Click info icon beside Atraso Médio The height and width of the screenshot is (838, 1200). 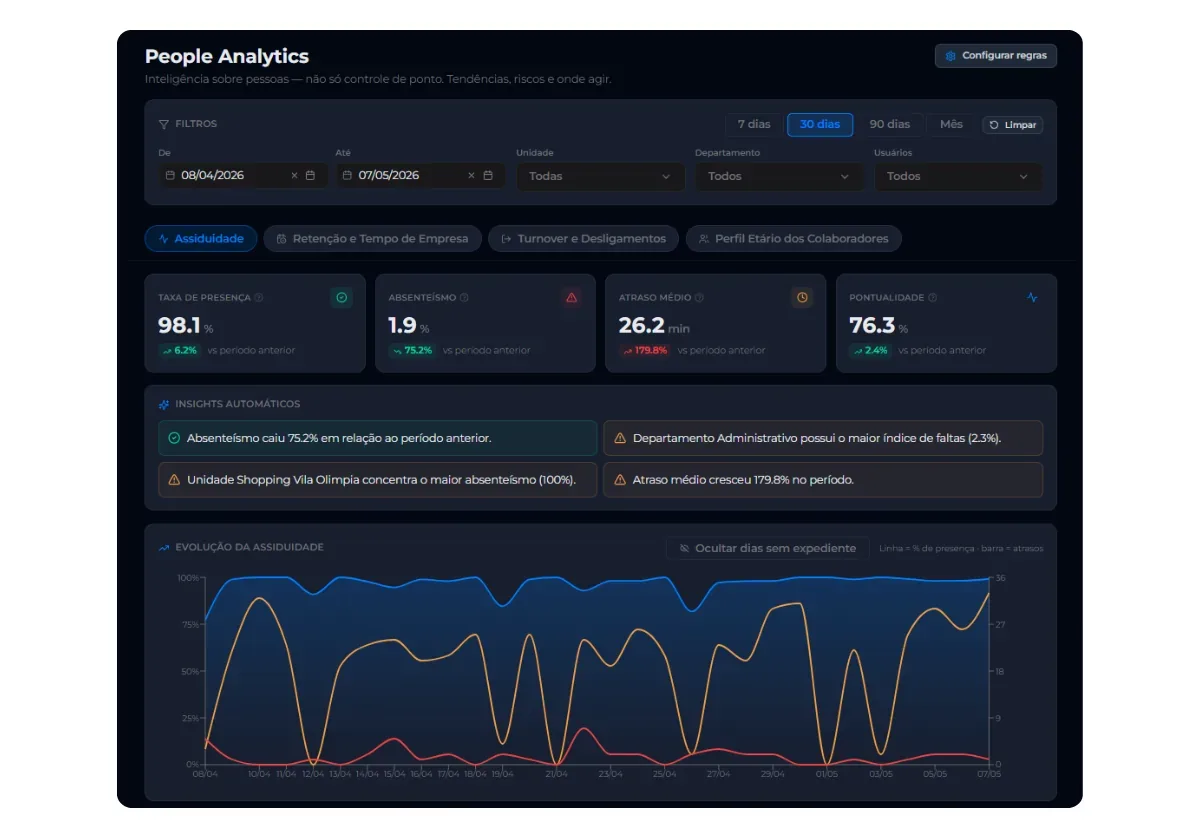tap(699, 298)
